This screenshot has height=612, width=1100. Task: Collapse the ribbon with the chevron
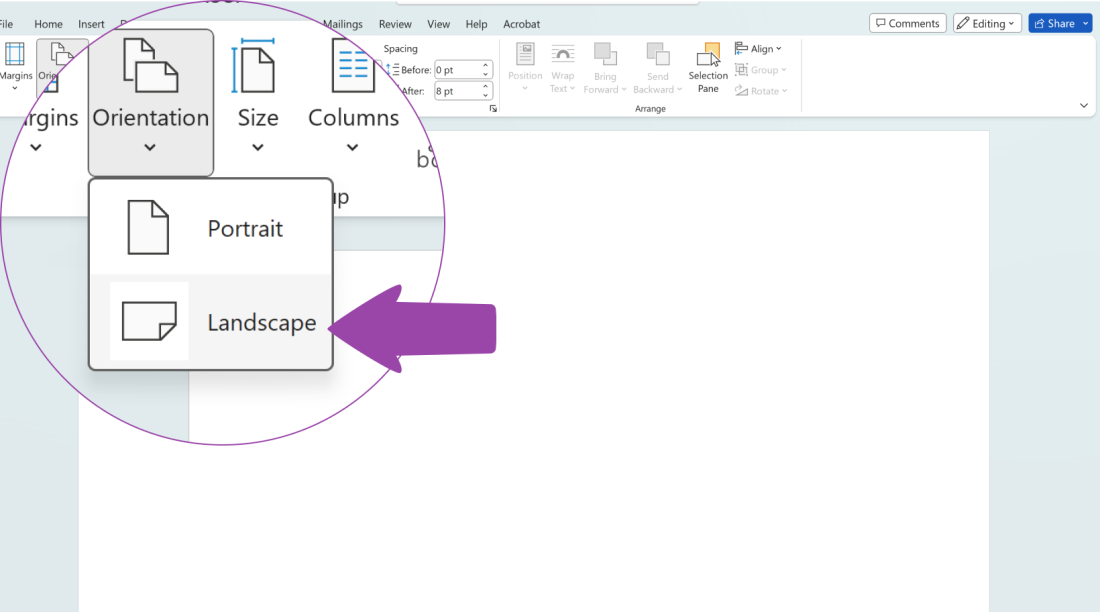tap(1083, 105)
